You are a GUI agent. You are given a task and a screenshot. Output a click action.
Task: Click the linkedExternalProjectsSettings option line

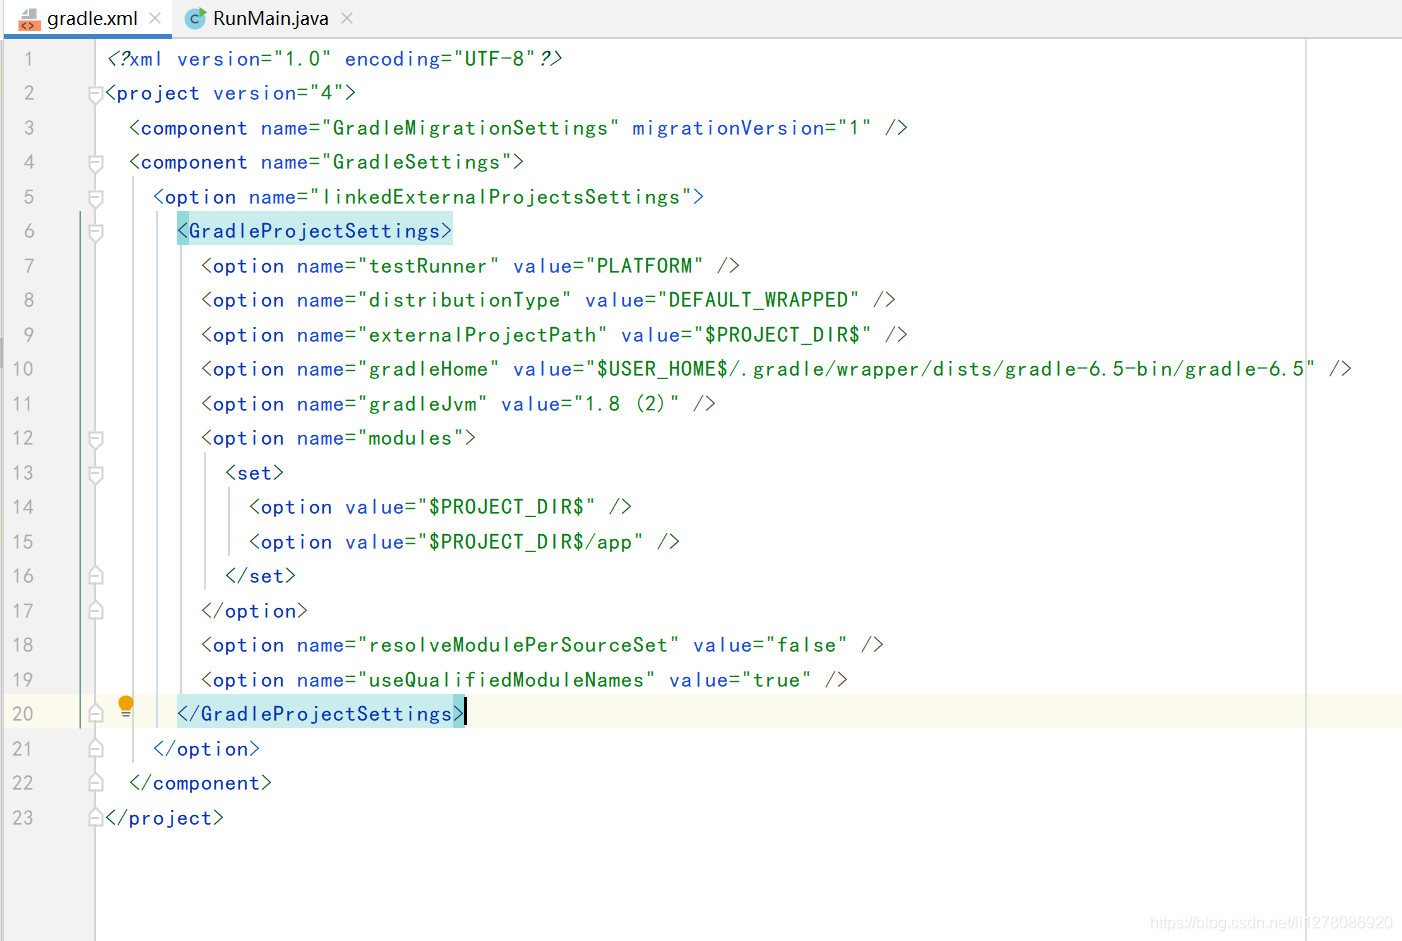pyautogui.click(x=428, y=197)
